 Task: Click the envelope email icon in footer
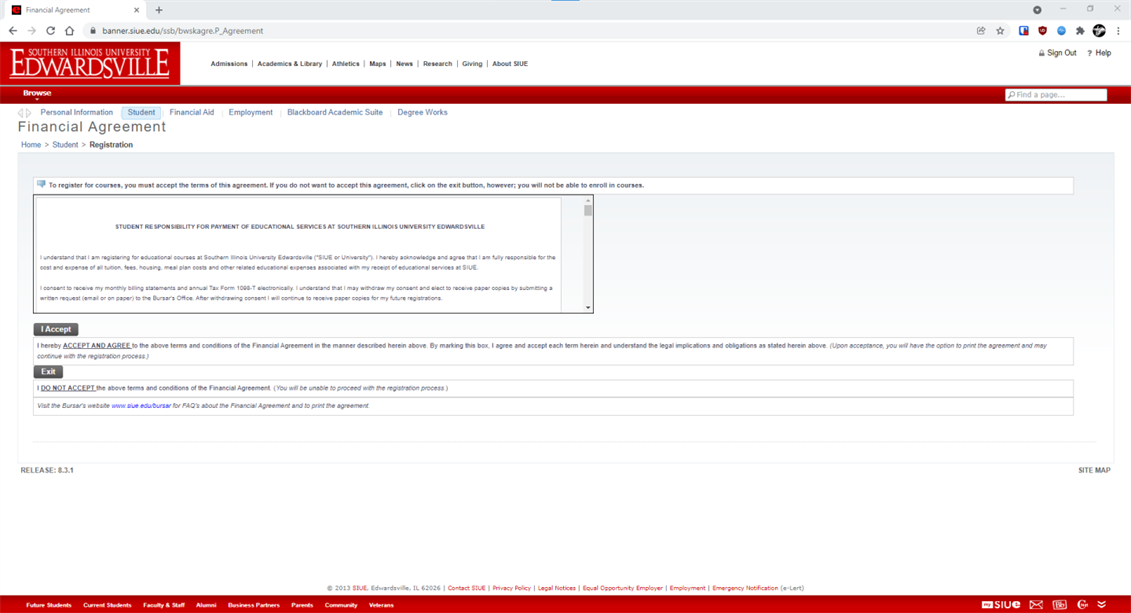(x=1036, y=605)
